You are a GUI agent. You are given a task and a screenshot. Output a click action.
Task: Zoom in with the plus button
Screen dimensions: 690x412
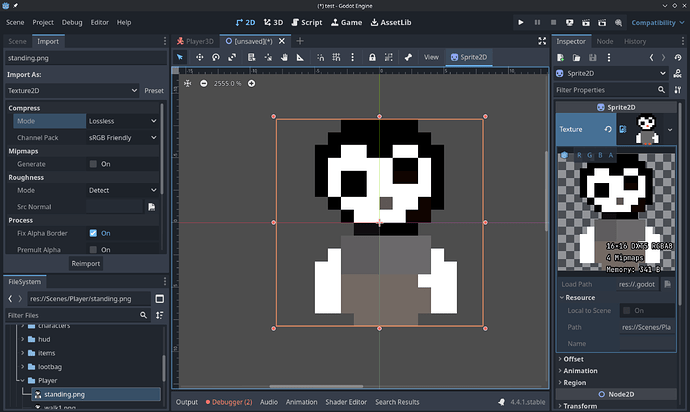pyautogui.click(x=251, y=83)
